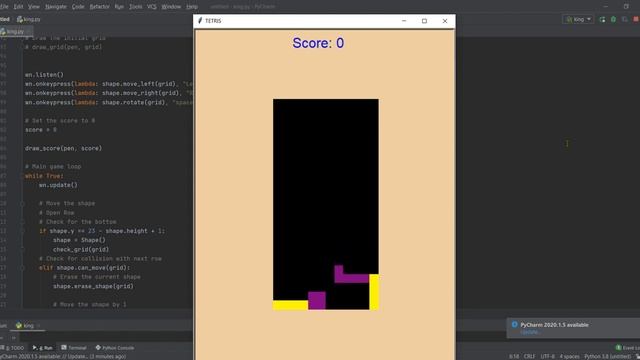The image size is (640, 360).
Task: Open the View menu
Action: 34,7
